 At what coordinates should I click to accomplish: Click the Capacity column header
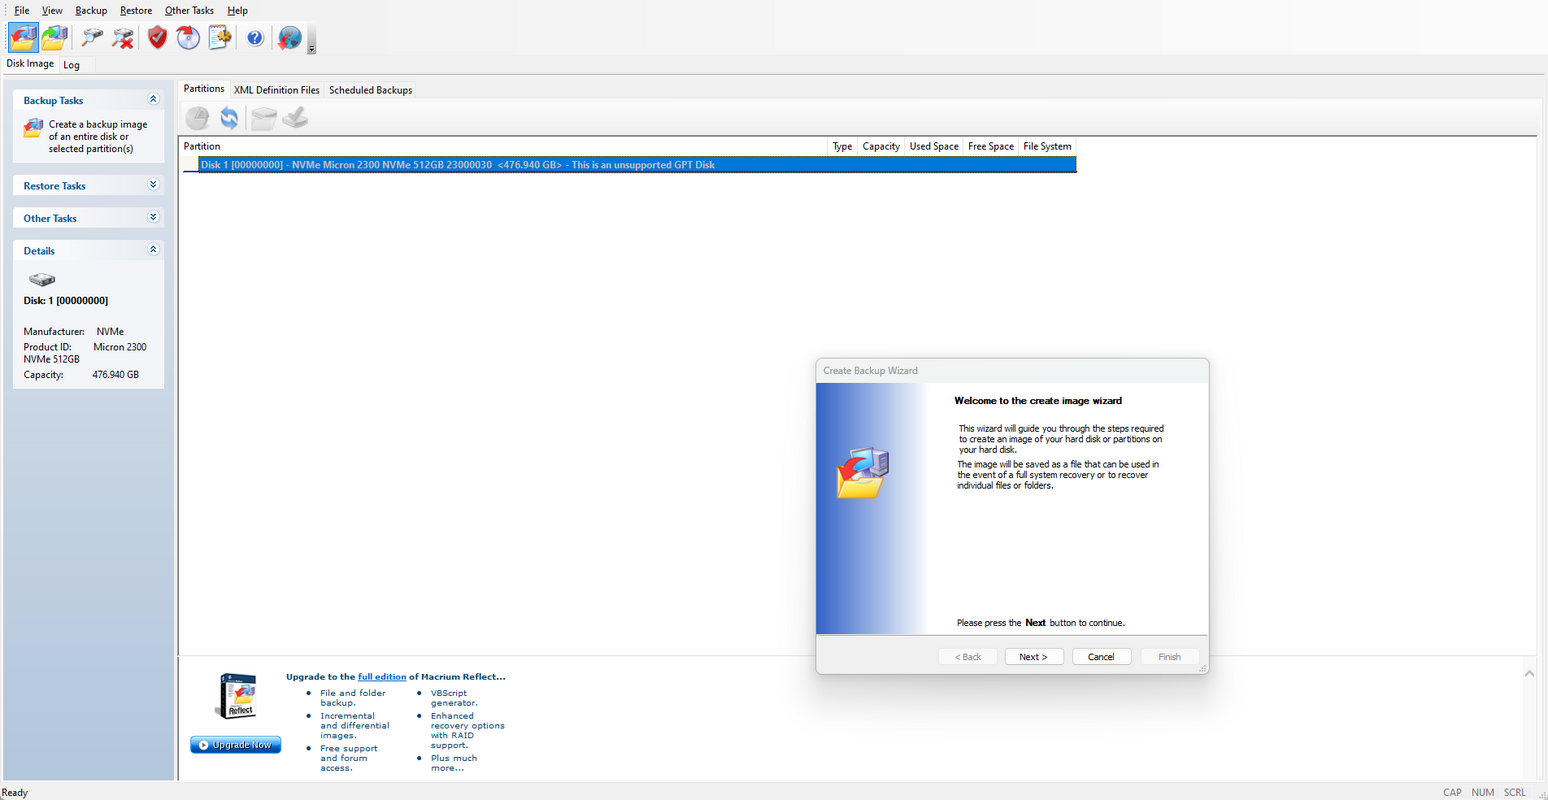881,146
